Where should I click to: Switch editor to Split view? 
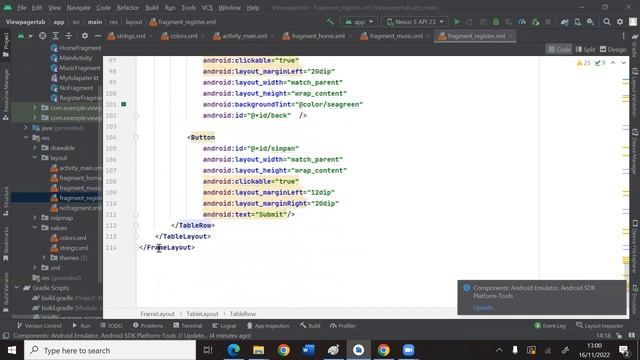point(585,49)
